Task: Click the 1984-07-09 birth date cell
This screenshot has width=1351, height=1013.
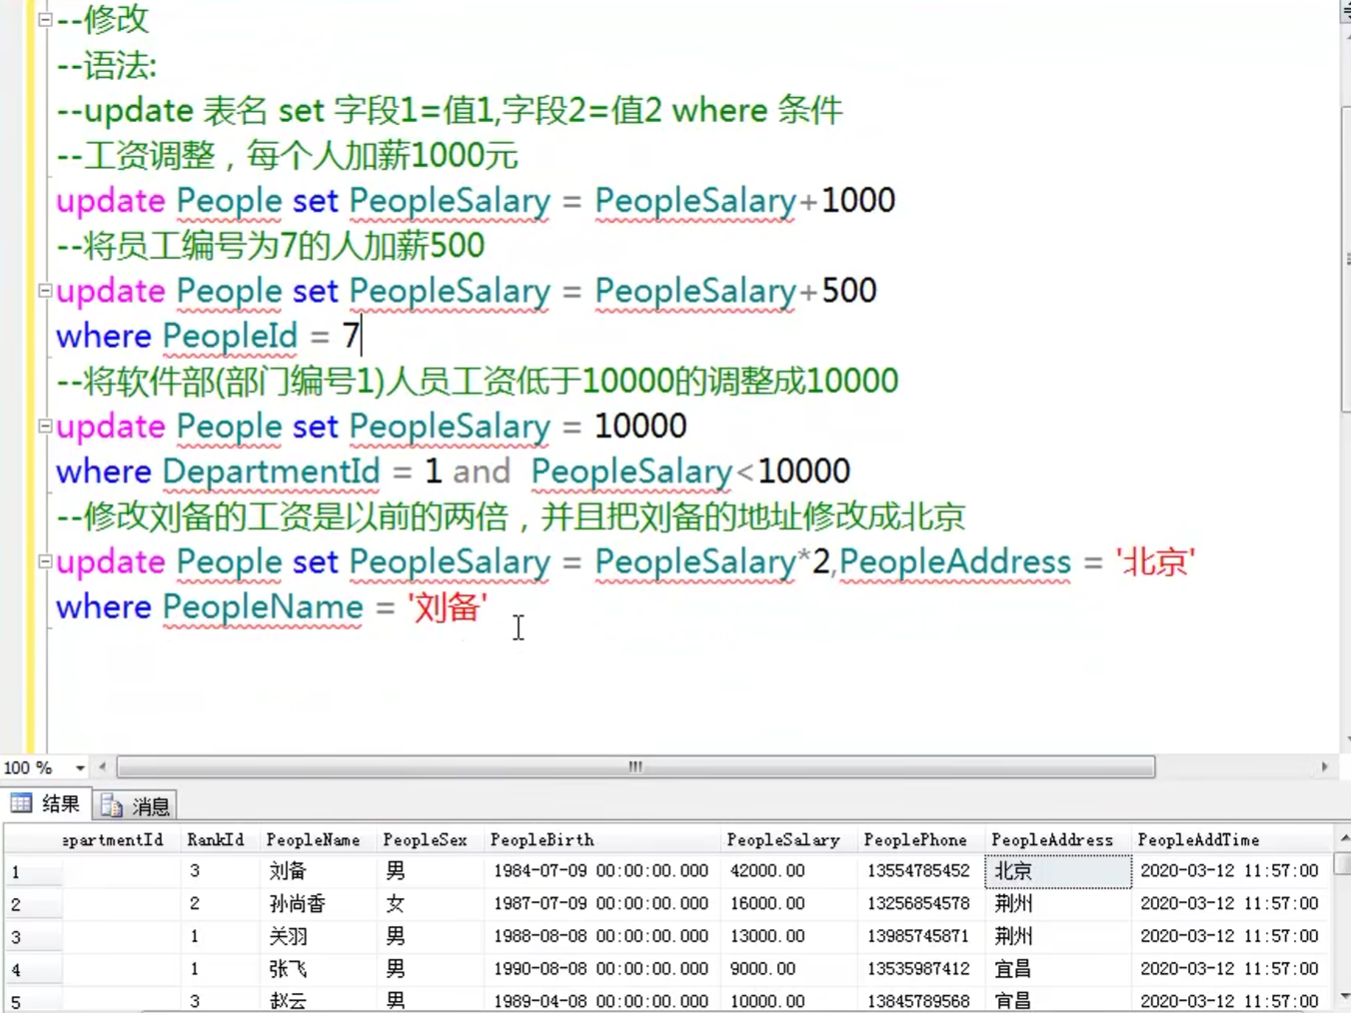Action: (x=603, y=871)
